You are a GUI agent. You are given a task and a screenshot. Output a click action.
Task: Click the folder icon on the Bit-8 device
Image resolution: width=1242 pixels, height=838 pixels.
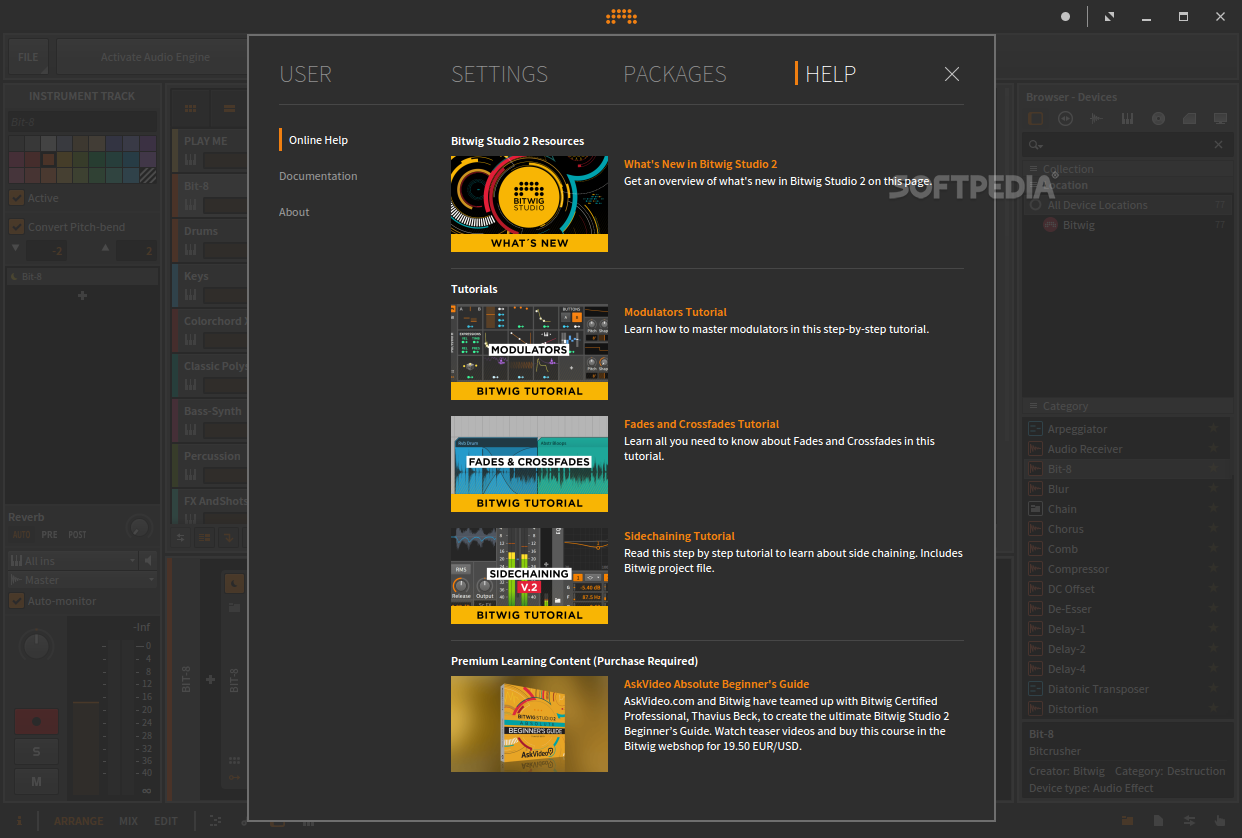(x=234, y=607)
